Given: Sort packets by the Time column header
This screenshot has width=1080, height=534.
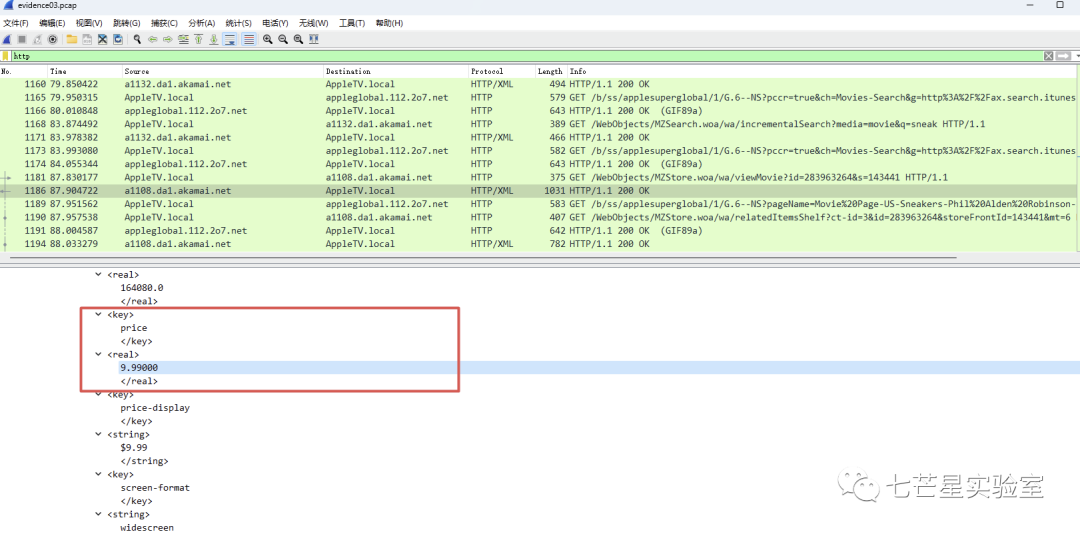Looking at the screenshot, I should coord(85,71).
